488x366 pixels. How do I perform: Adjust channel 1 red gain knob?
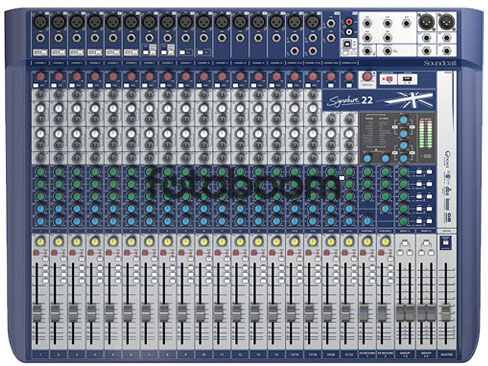click(x=40, y=77)
